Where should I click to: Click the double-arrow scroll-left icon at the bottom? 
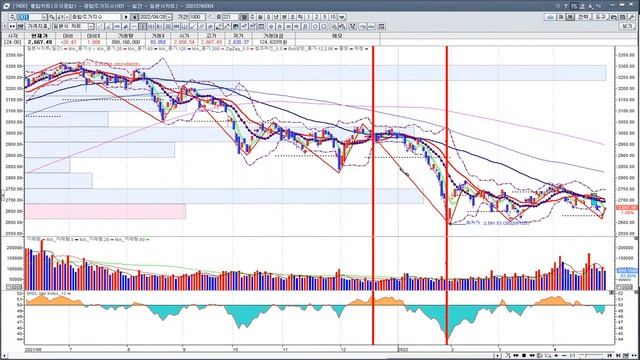(516, 356)
